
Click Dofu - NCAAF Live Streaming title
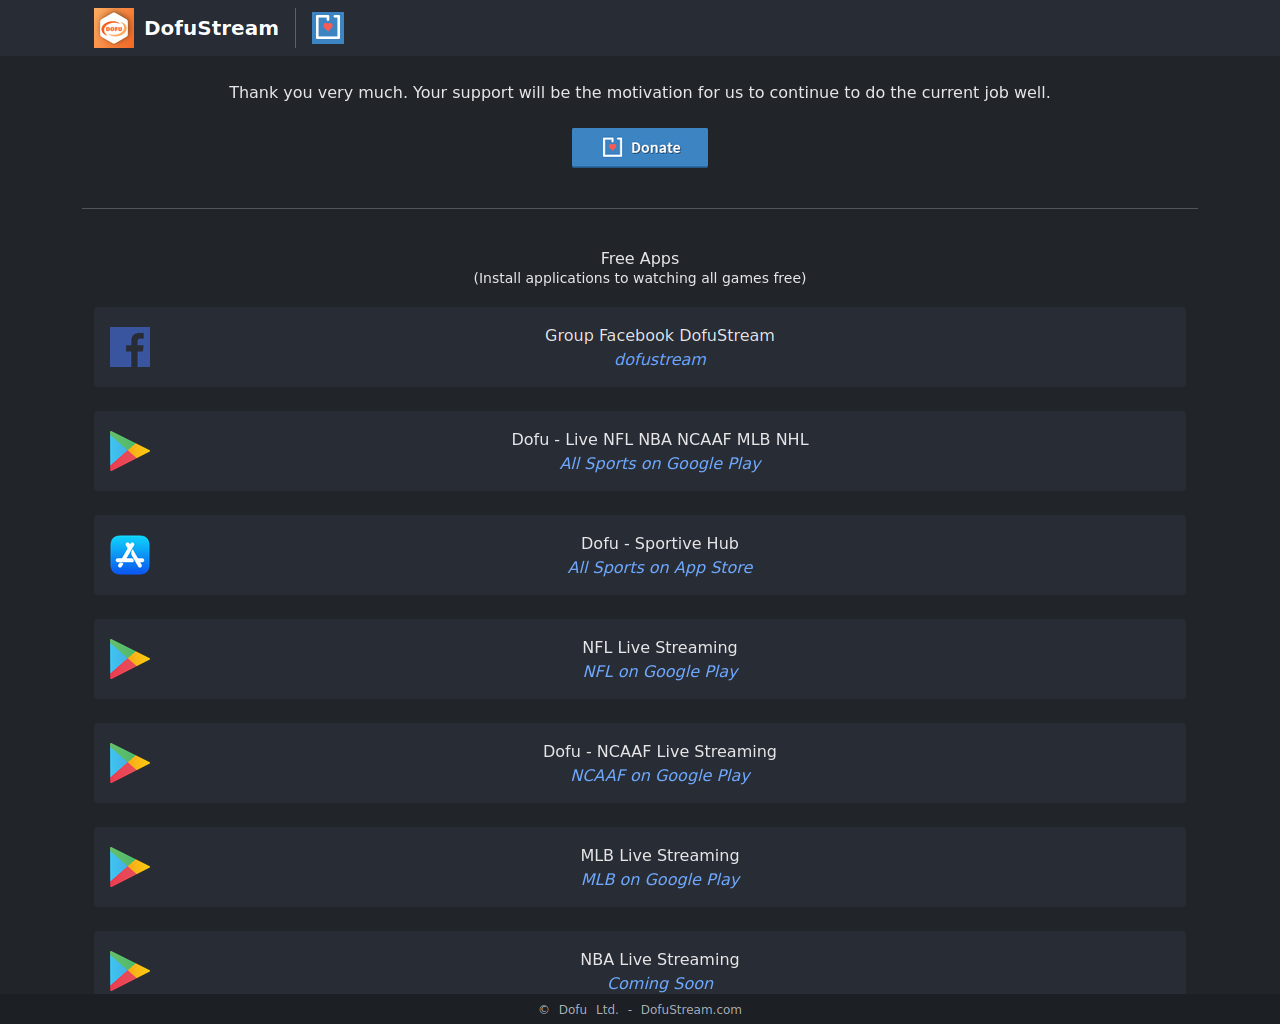click(x=660, y=751)
